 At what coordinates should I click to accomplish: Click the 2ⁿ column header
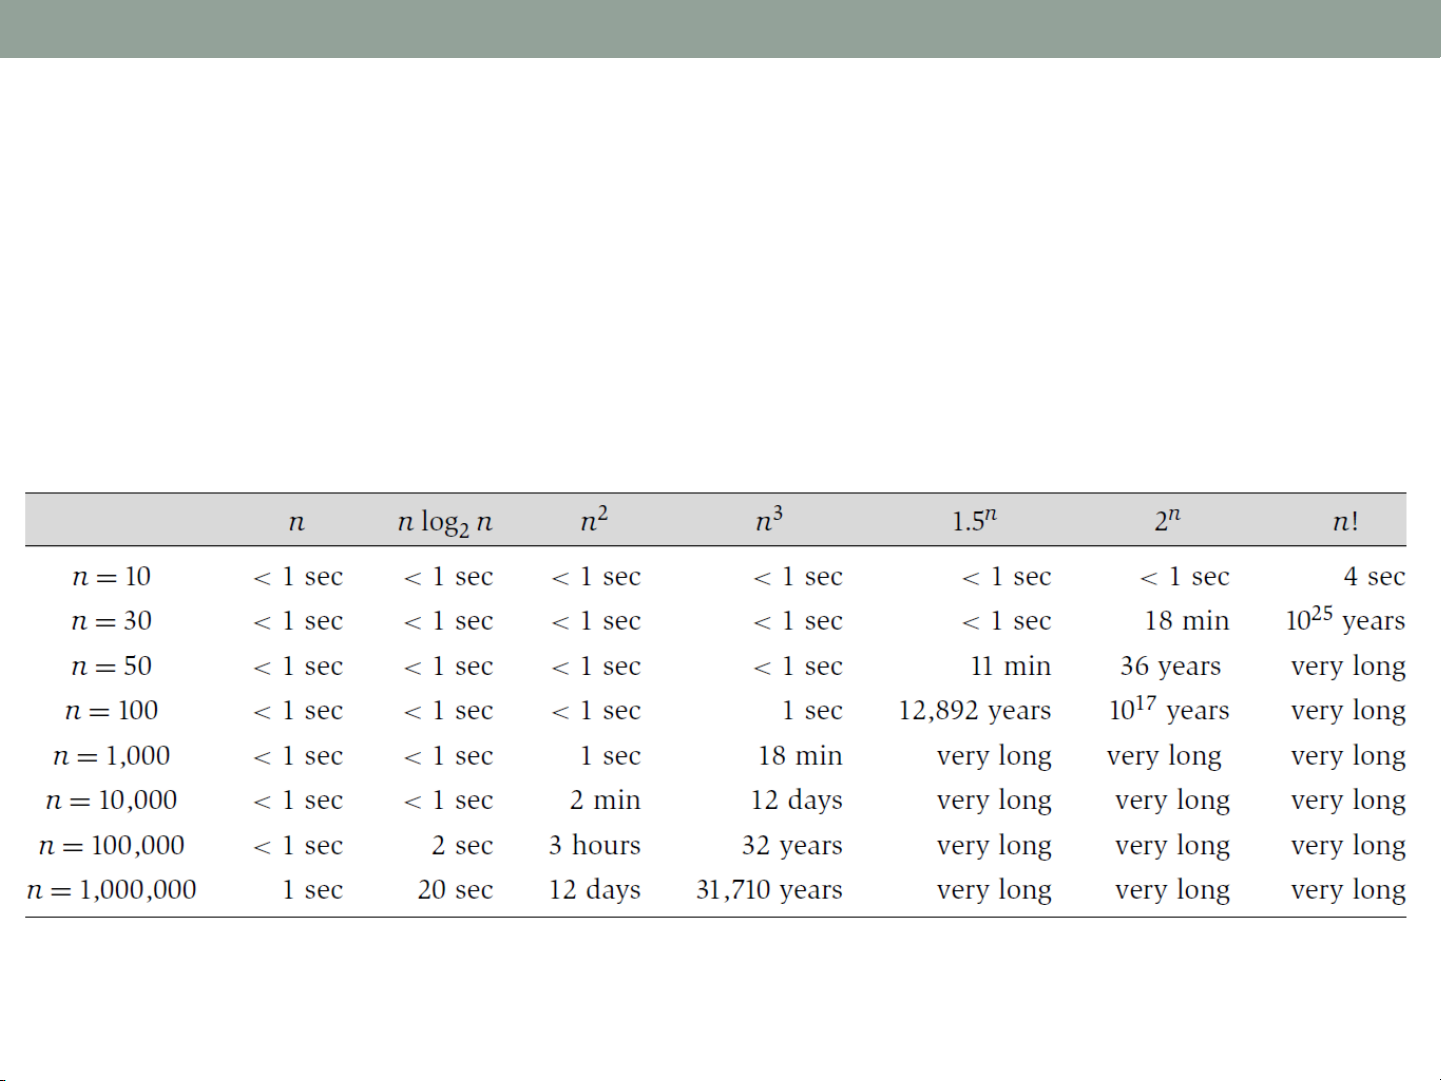[1167, 520]
